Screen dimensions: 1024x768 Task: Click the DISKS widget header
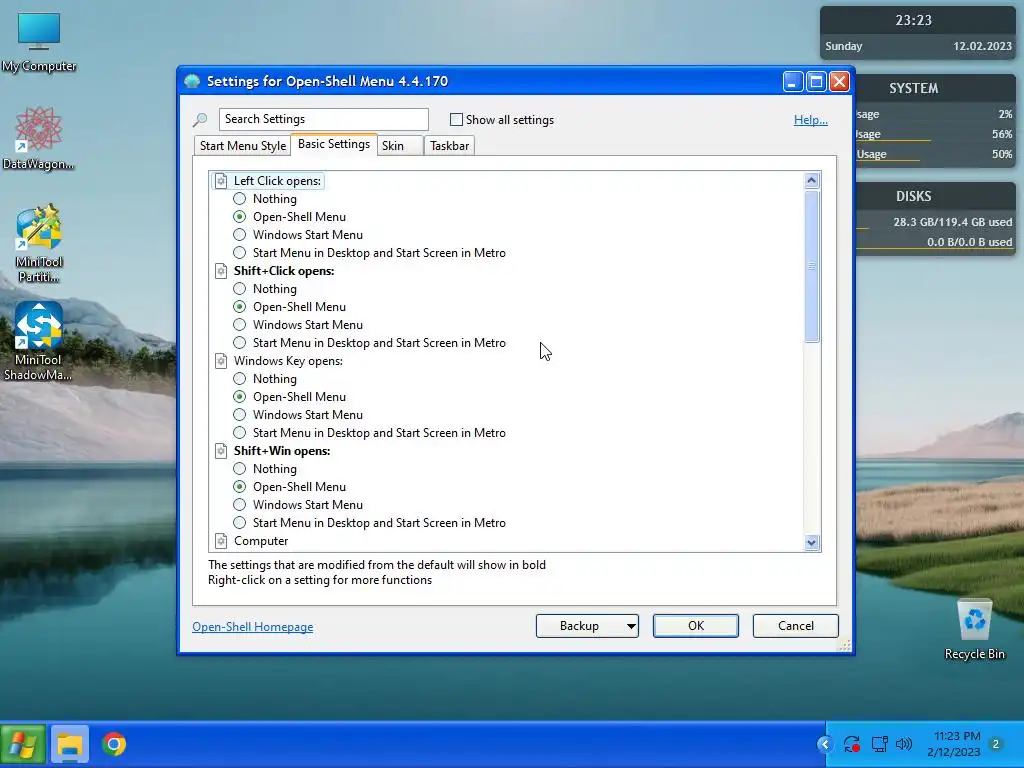914,197
